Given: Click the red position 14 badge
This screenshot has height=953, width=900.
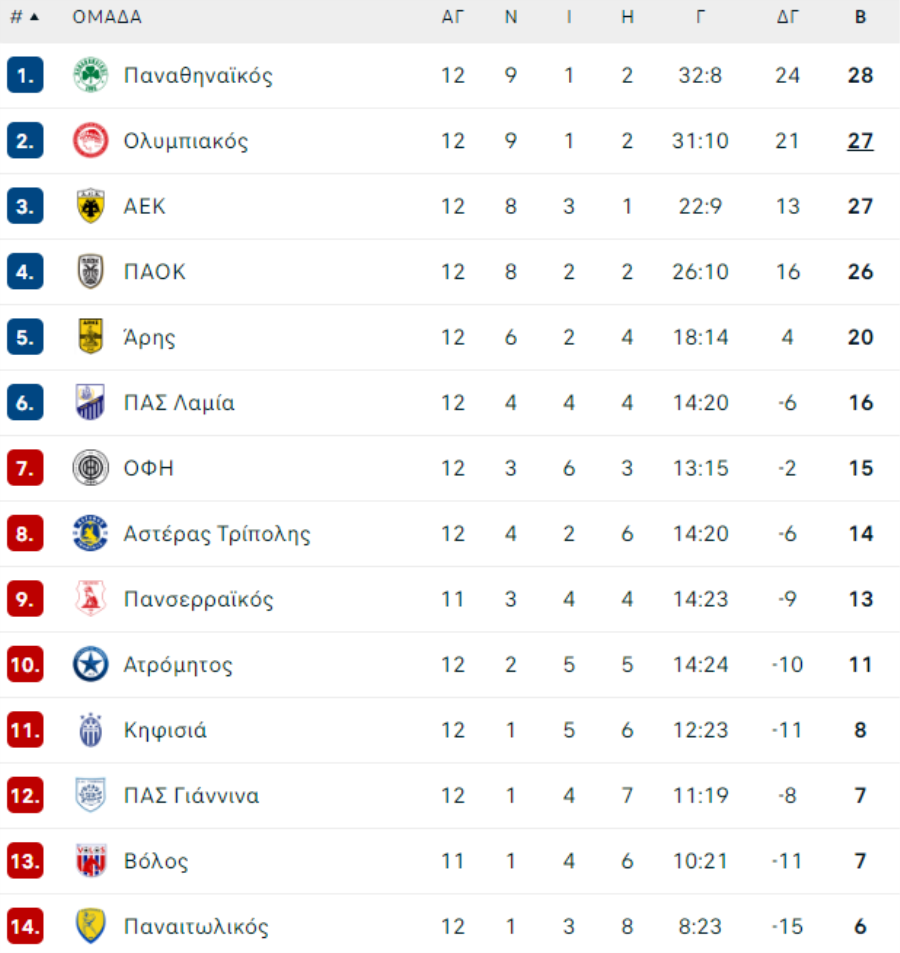Looking at the screenshot, I should 25,927.
